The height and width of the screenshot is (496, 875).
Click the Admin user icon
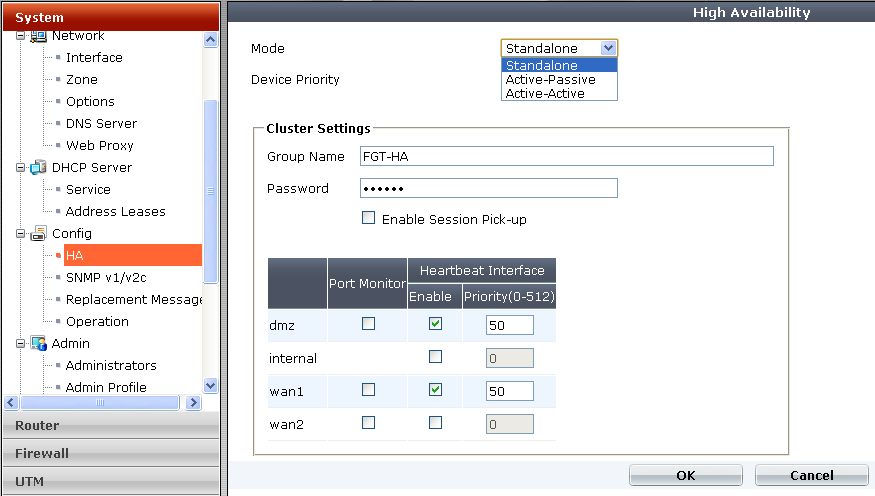(39, 344)
